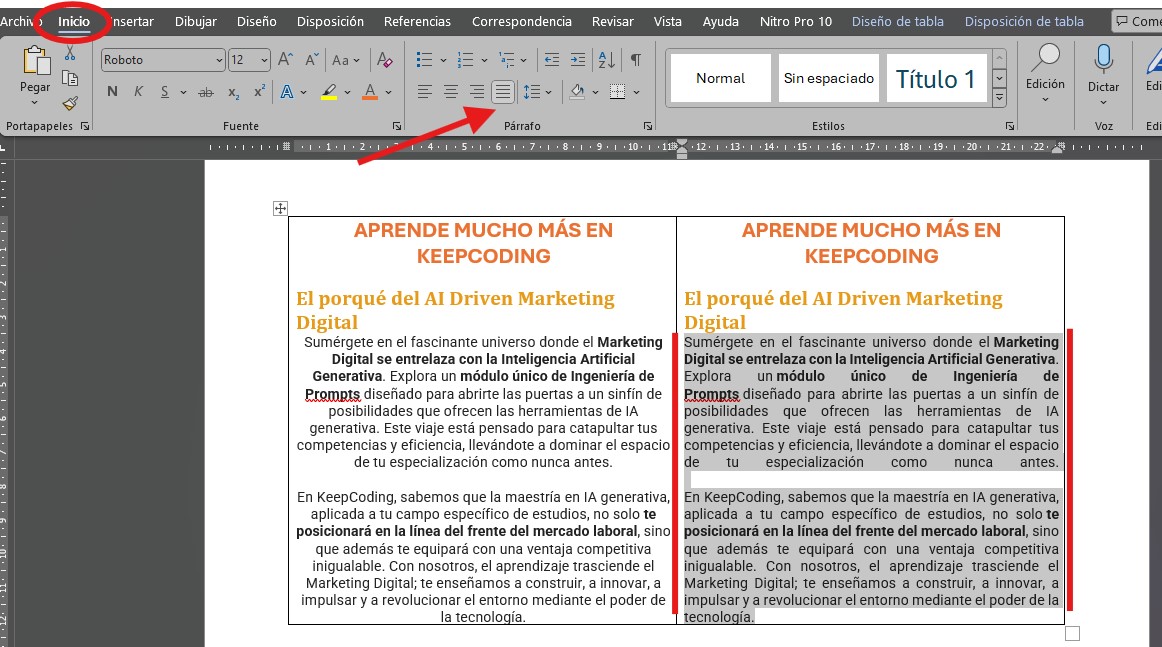Clear all formatting with the eraser A icon
The image size is (1162, 647).
pyautogui.click(x=385, y=59)
